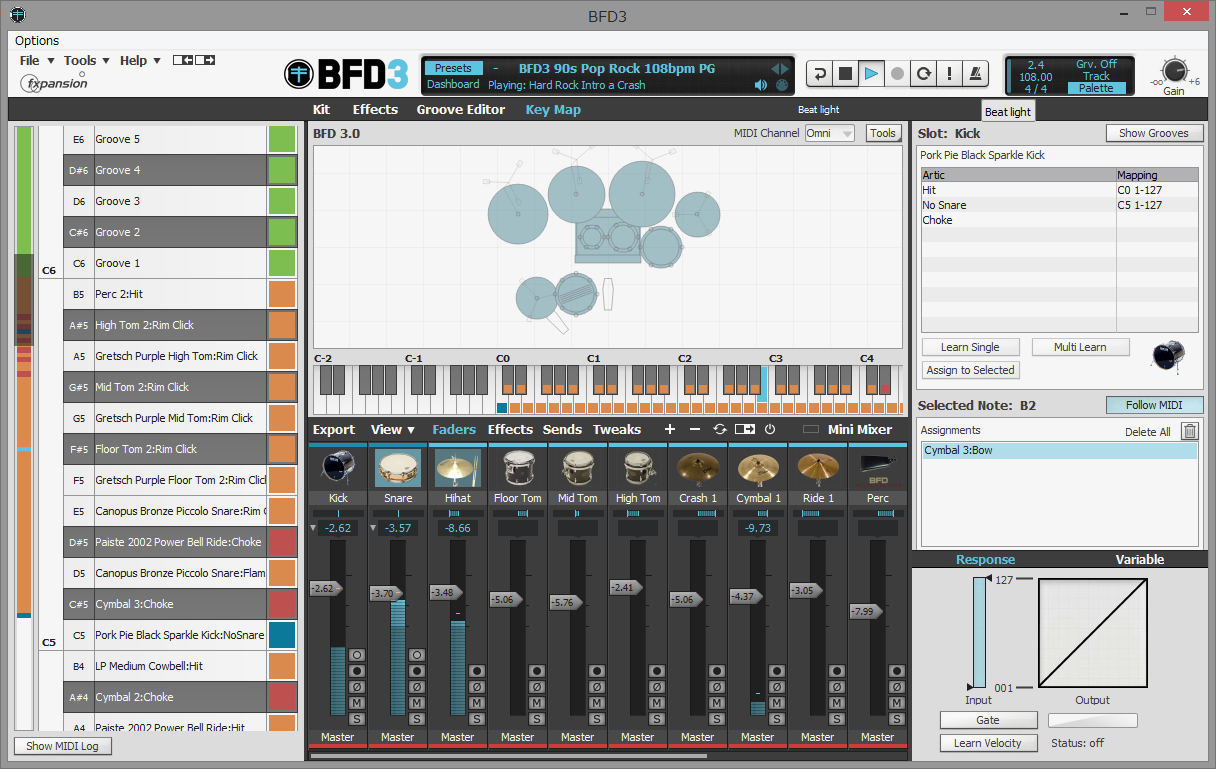Toggle the Loop transport button
This screenshot has height=769, width=1216.
[x=924, y=74]
